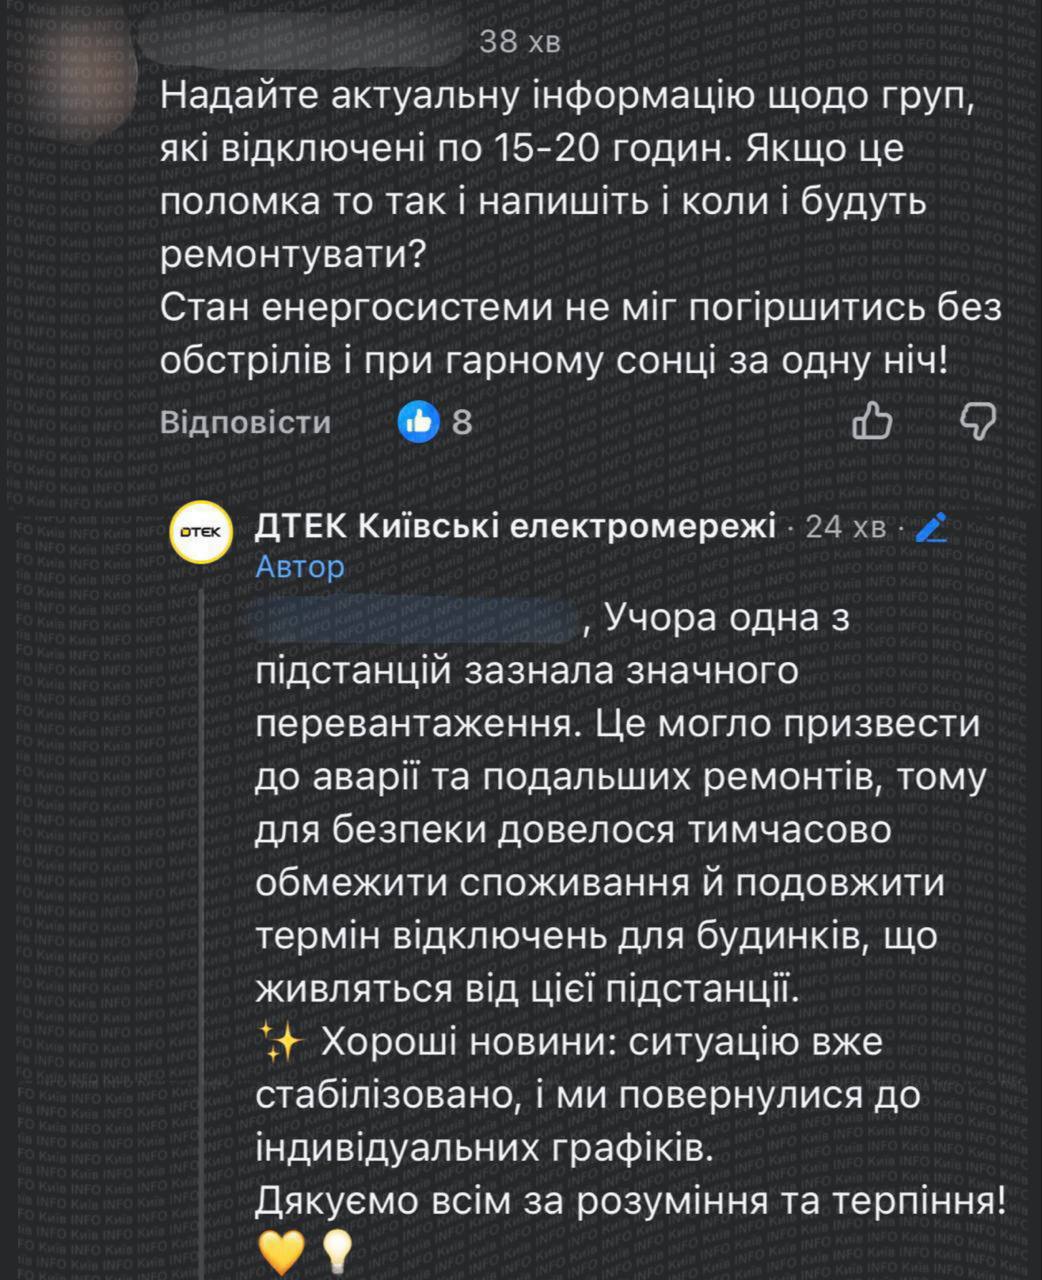Click the pencil edit icon

[x=931, y=527]
